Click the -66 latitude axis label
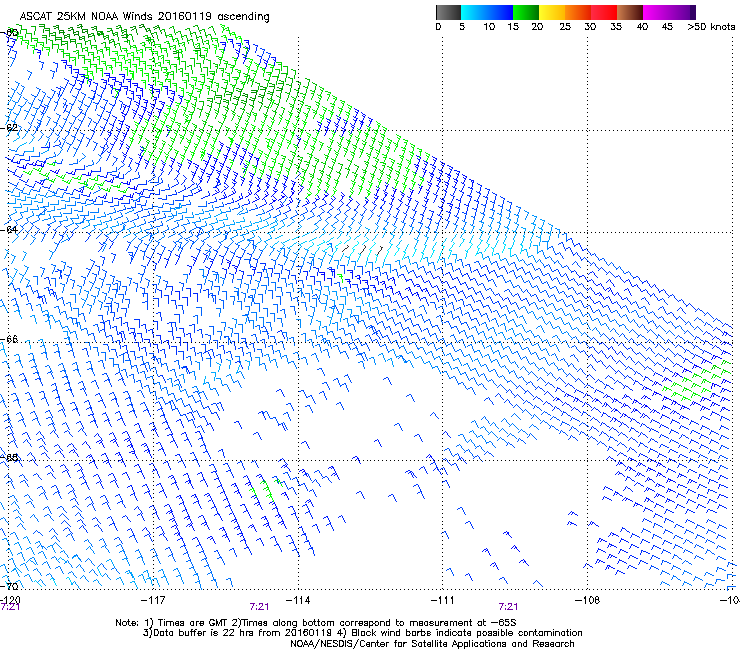 (9, 340)
